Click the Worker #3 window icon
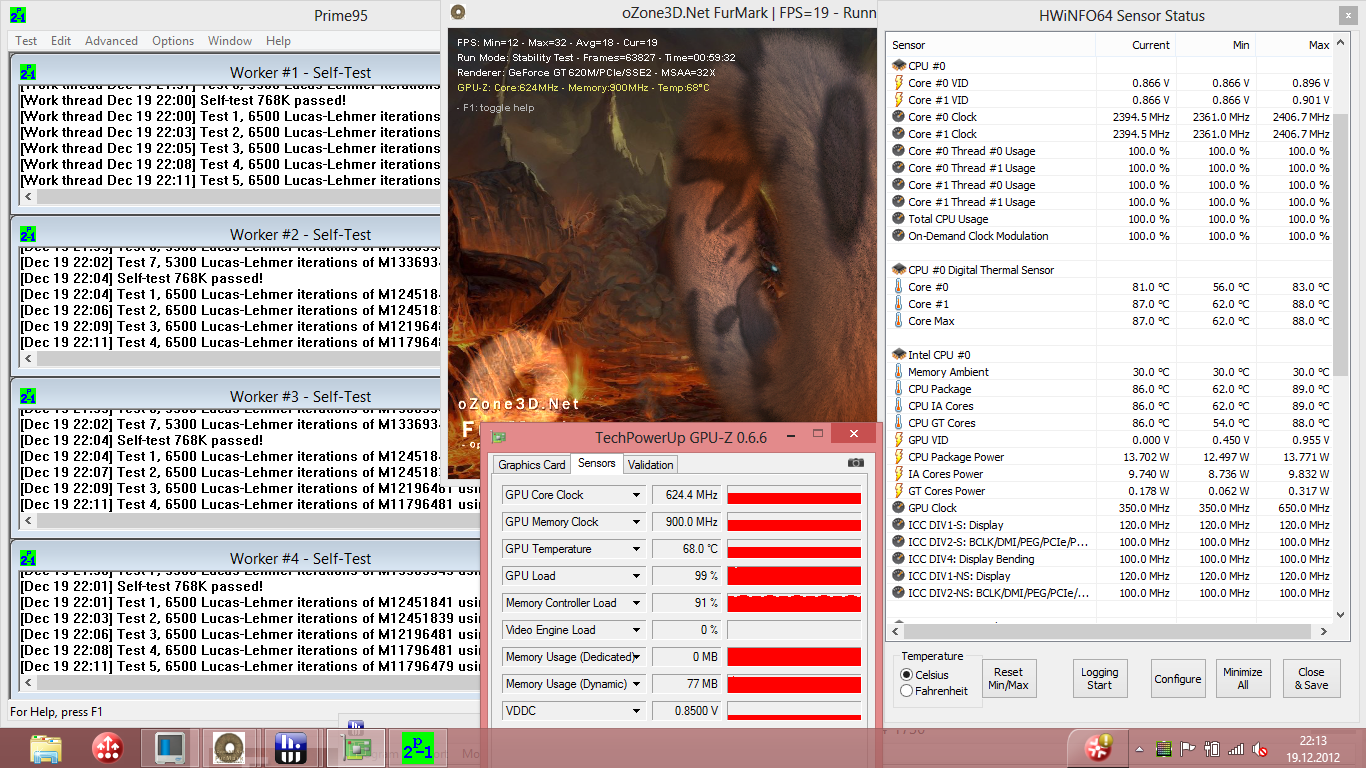1366x768 pixels. coord(28,396)
